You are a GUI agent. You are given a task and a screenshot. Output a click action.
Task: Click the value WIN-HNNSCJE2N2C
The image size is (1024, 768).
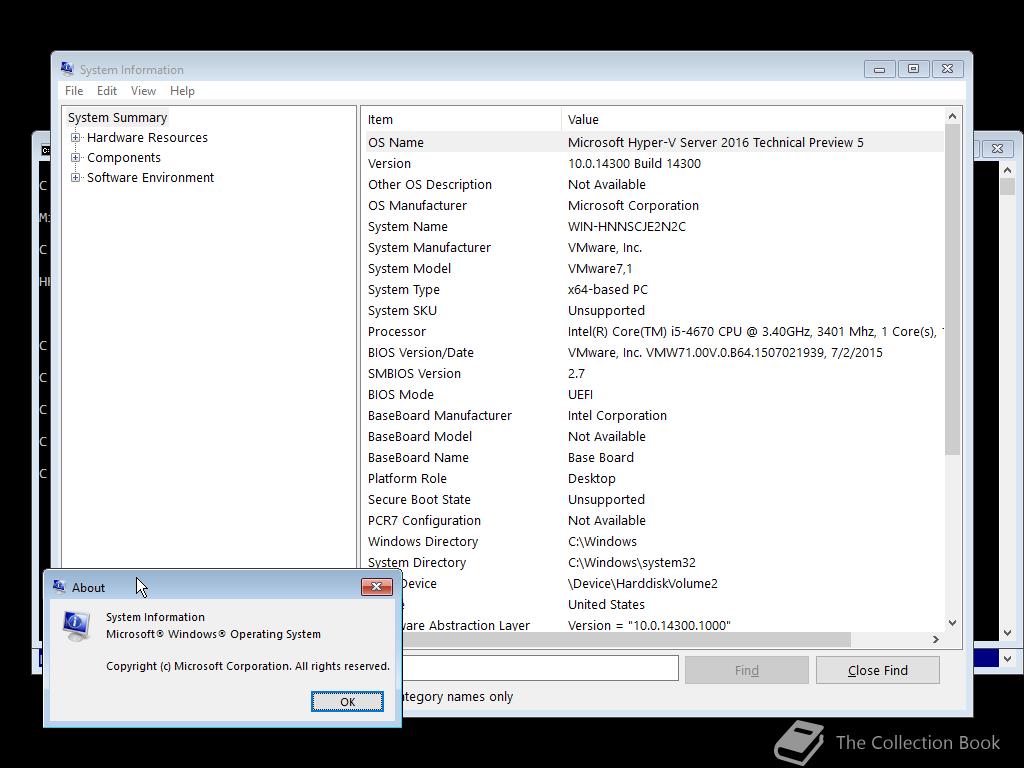click(x=627, y=227)
